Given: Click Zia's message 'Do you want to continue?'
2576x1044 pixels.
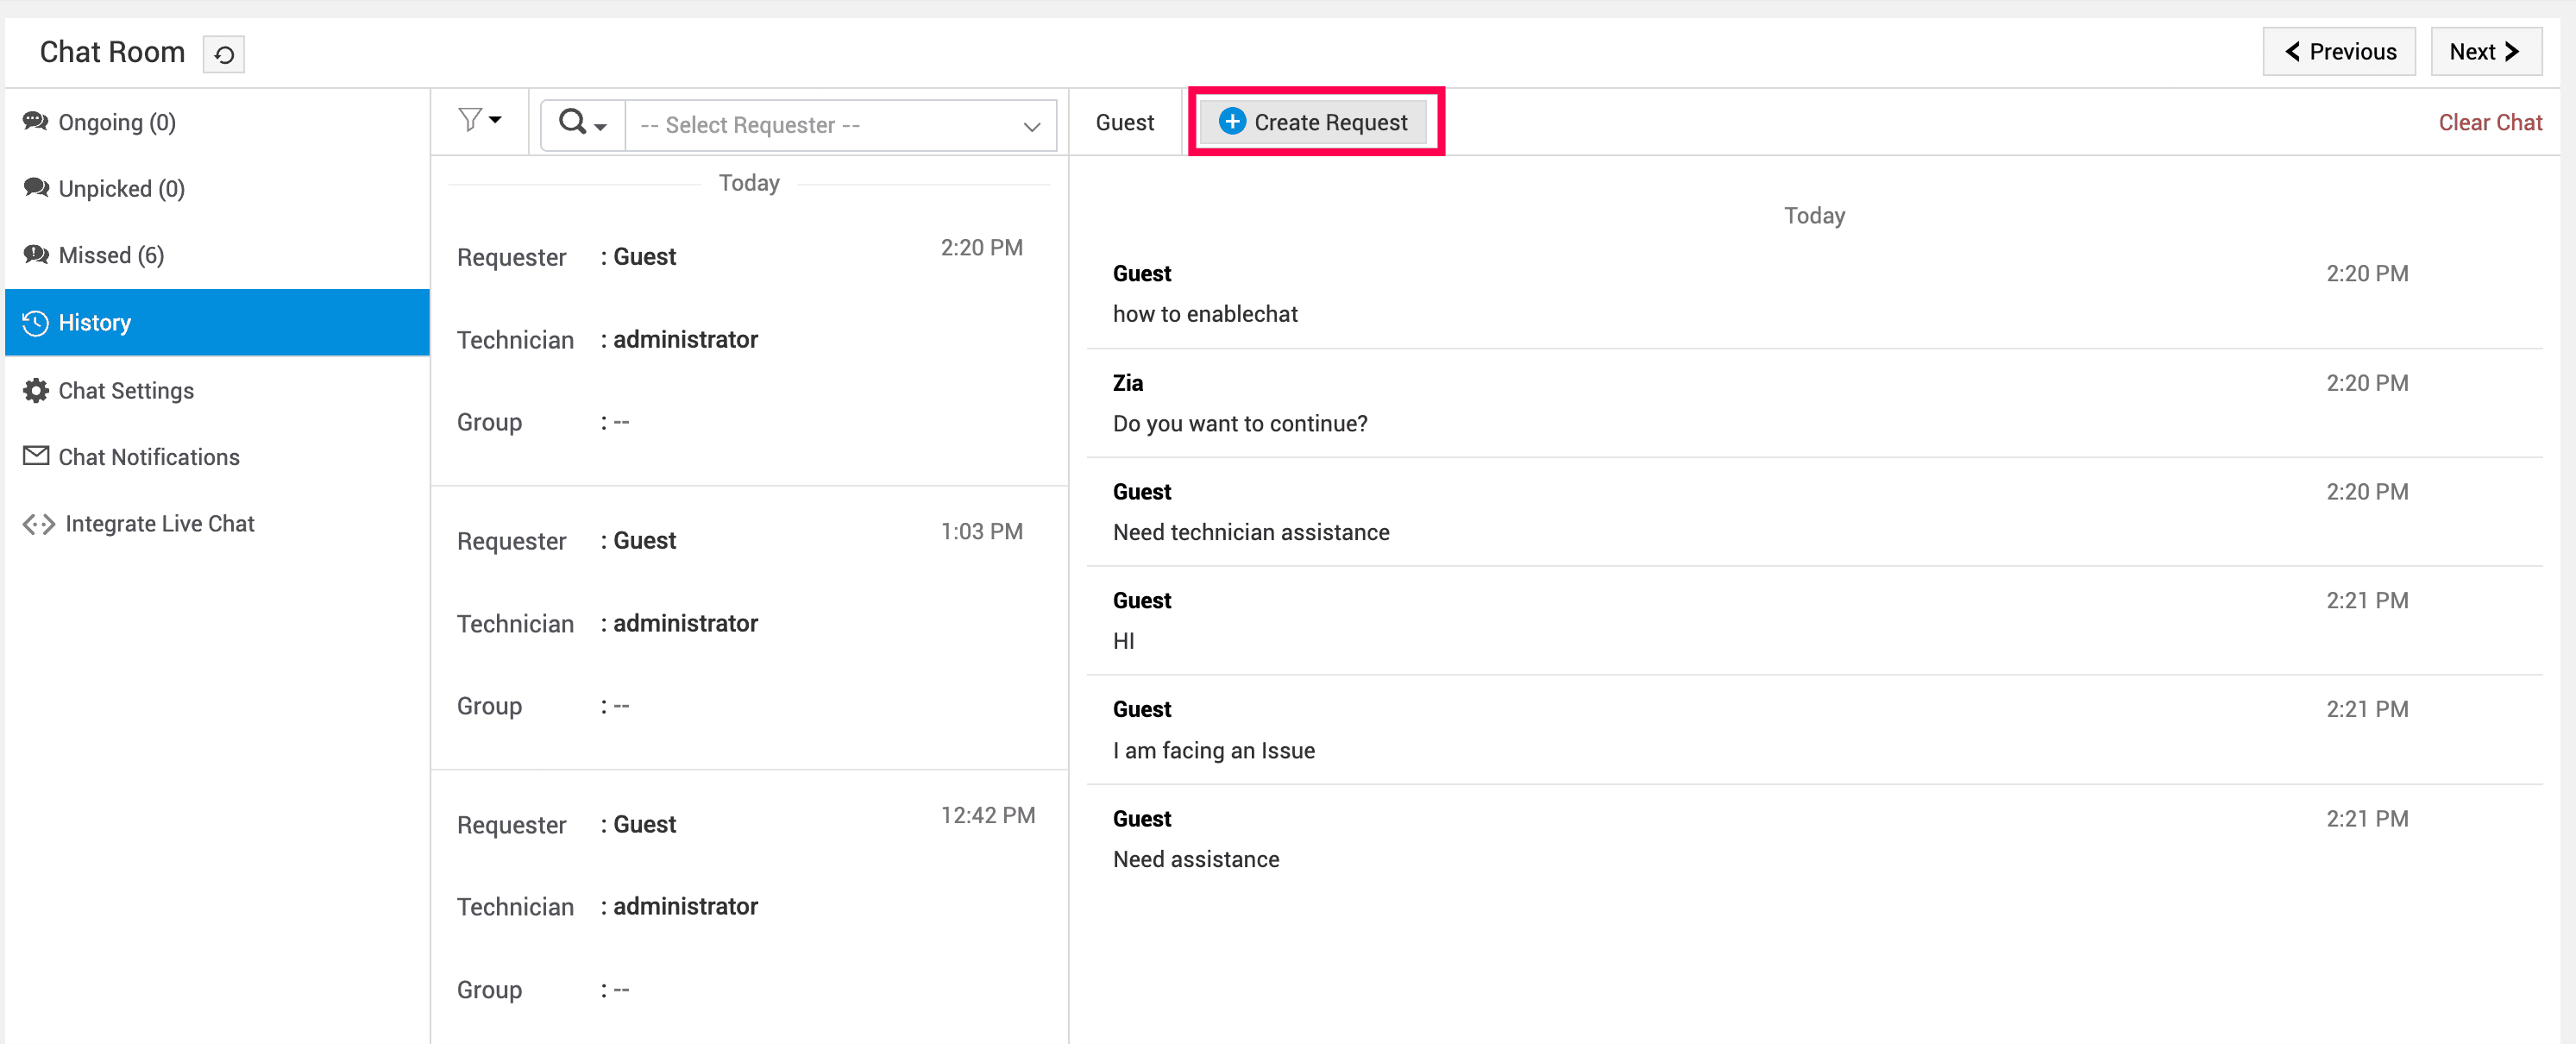Looking at the screenshot, I should 1239,424.
